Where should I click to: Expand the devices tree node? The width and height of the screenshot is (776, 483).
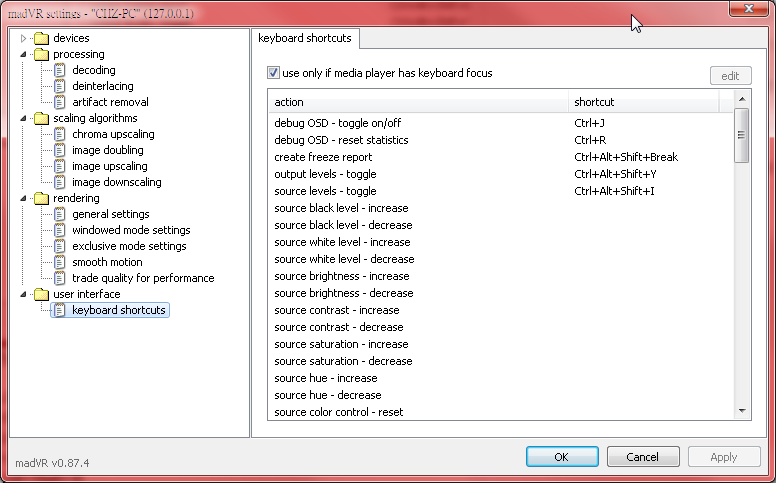coord(24,38)
